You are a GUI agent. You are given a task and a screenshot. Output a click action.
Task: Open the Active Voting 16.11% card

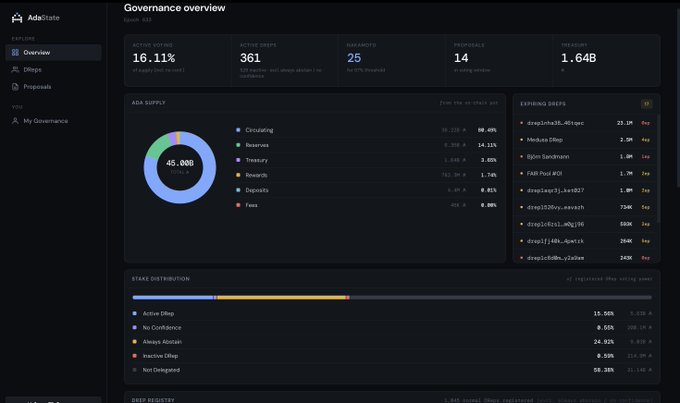(x=177, y=61)
